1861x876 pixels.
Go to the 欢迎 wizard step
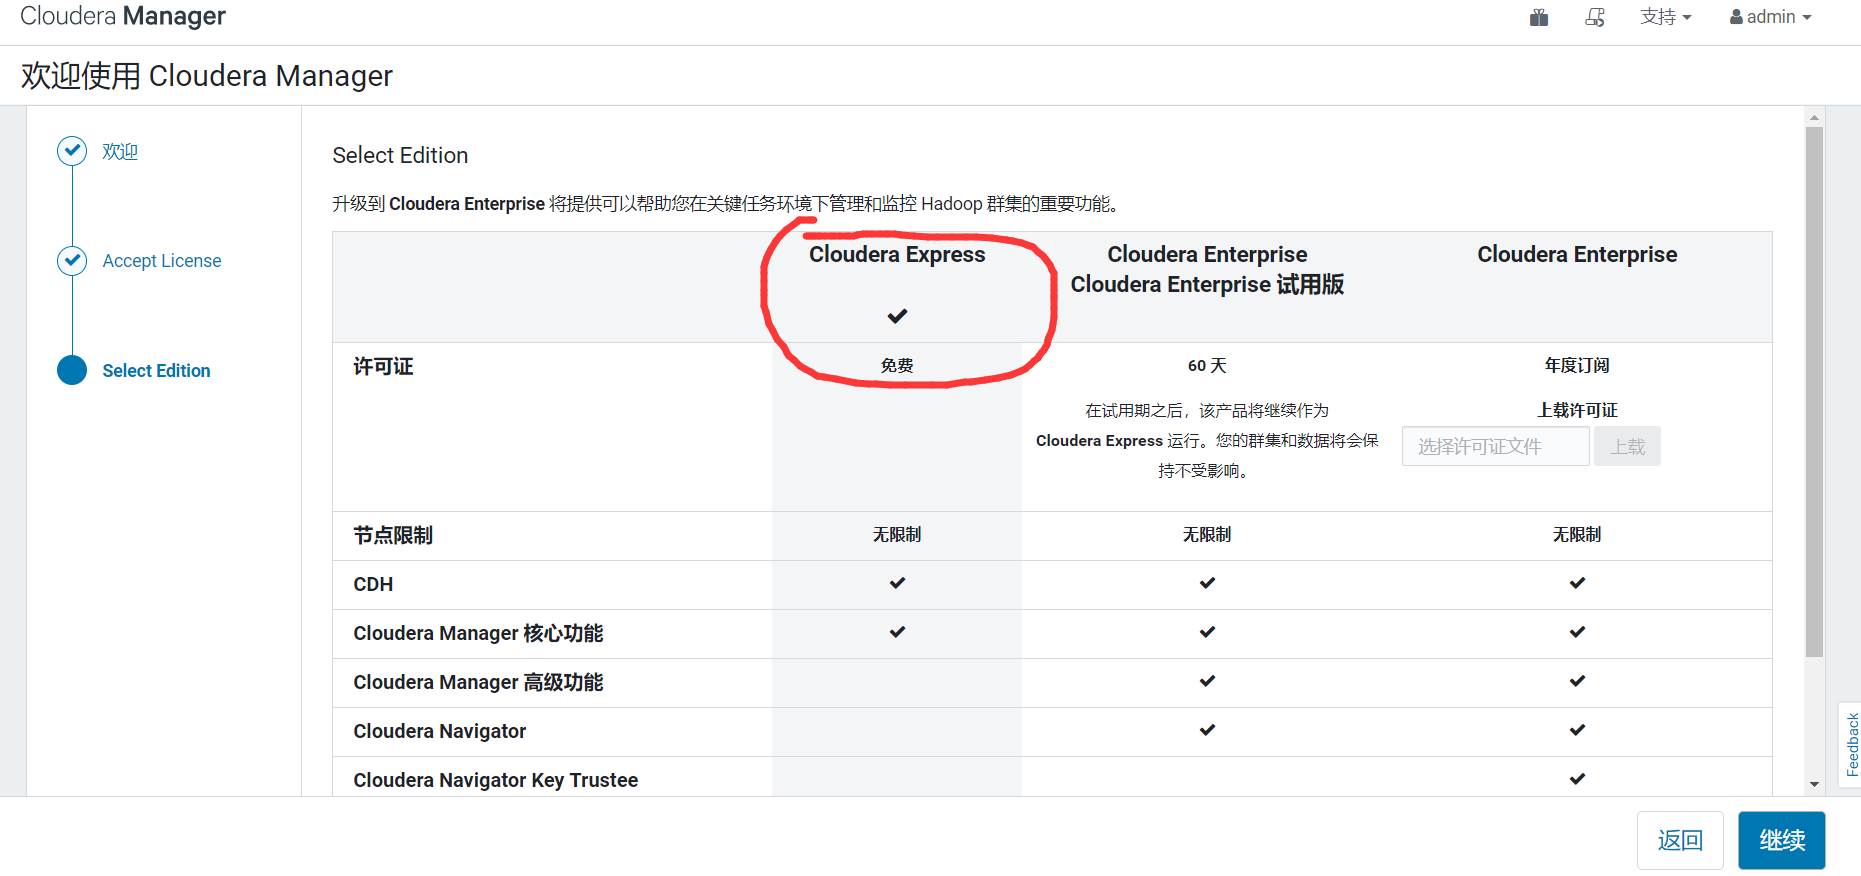pyautogui.click(x=120, y=151)
